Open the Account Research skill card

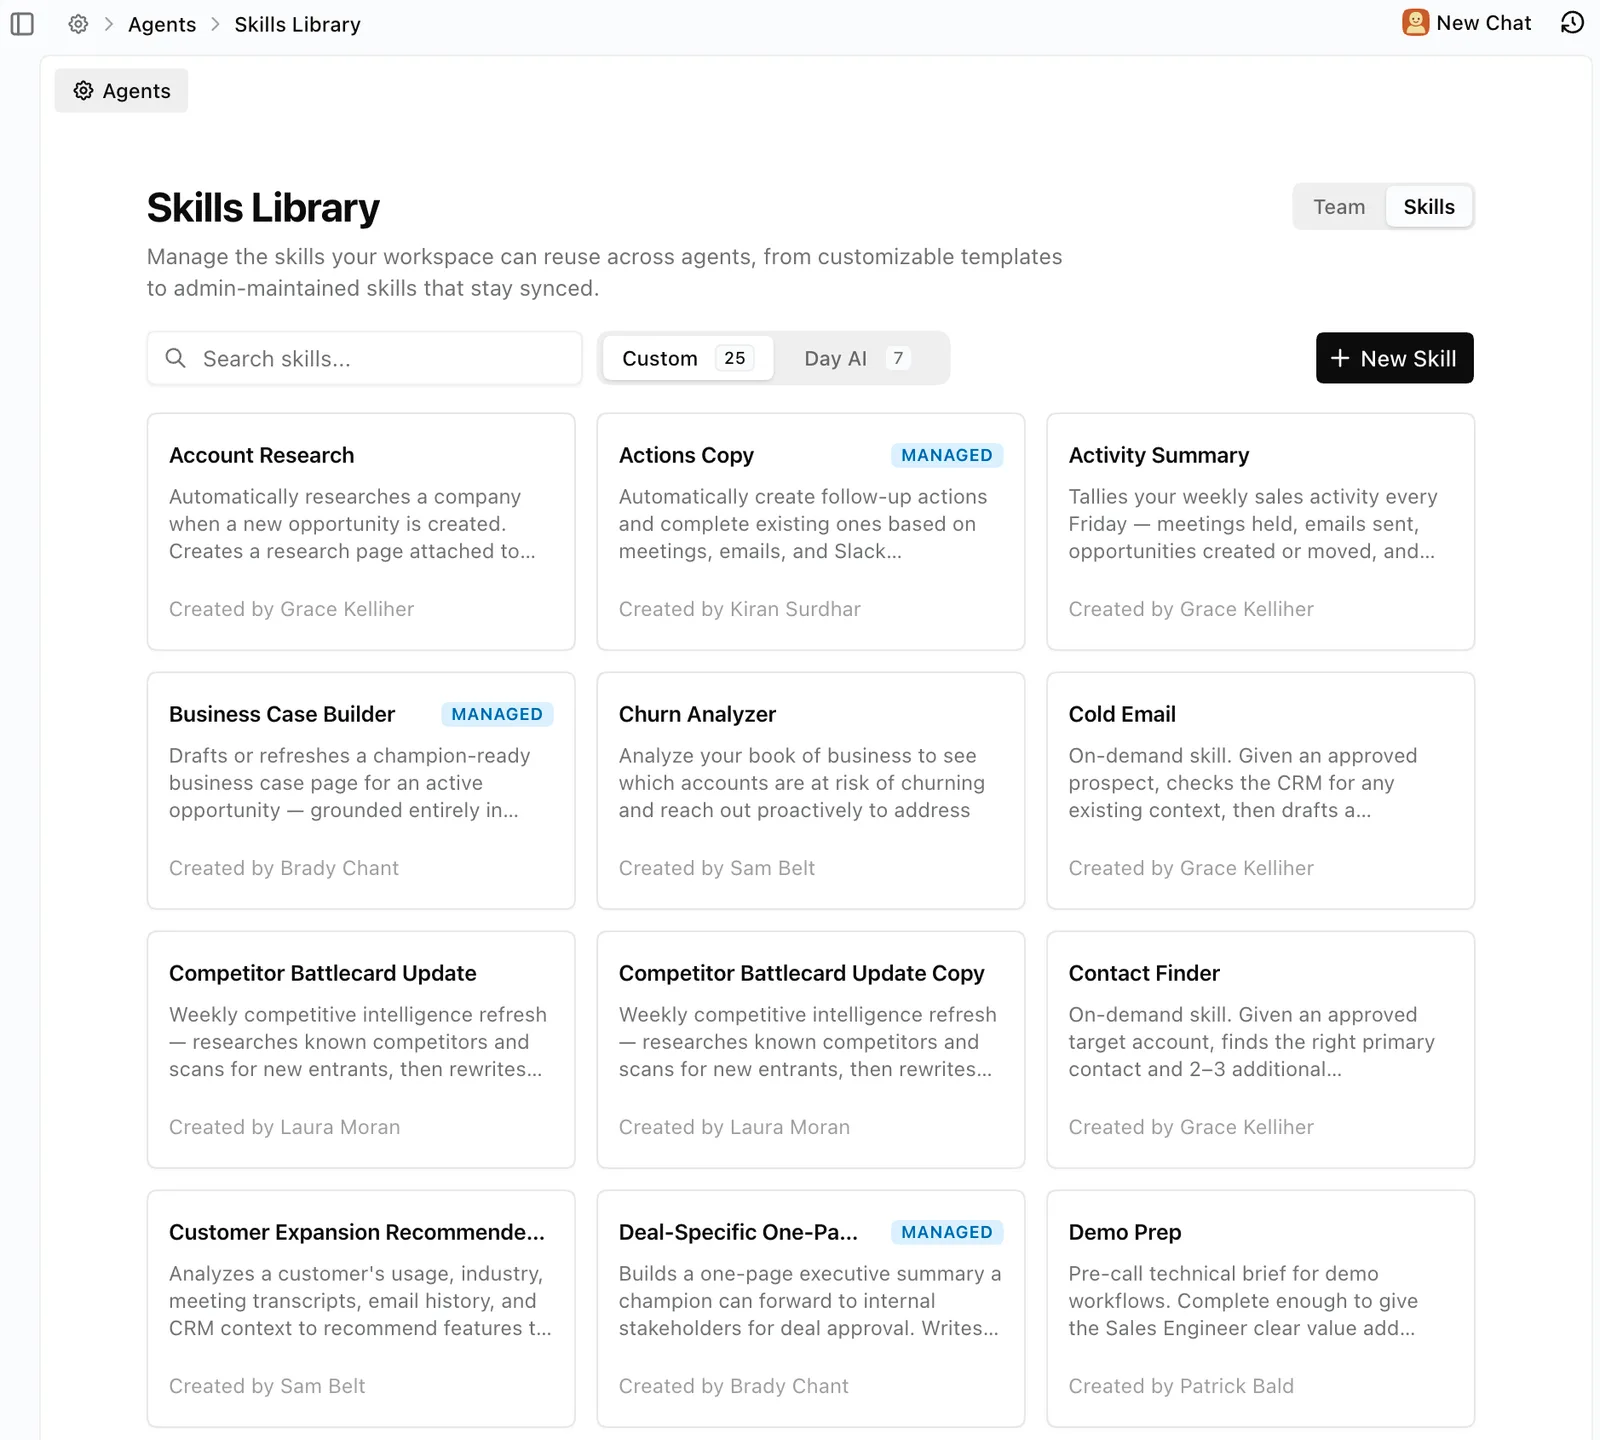click(361, 532)
